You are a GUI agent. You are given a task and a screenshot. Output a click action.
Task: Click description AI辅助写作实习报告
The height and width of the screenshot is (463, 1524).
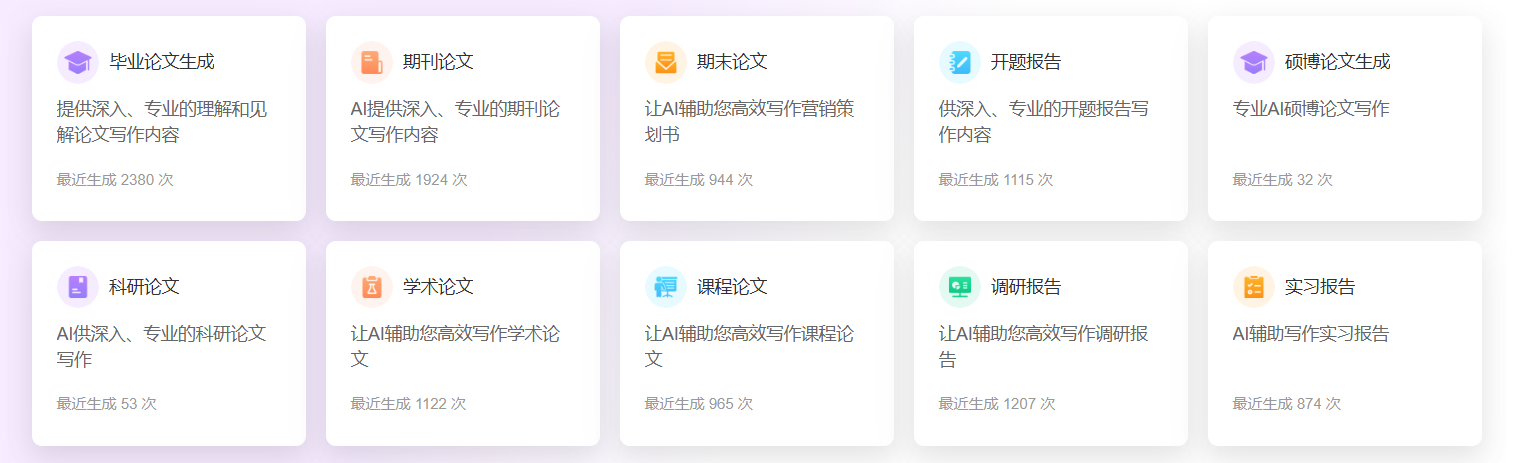[x=1311, y=334]
